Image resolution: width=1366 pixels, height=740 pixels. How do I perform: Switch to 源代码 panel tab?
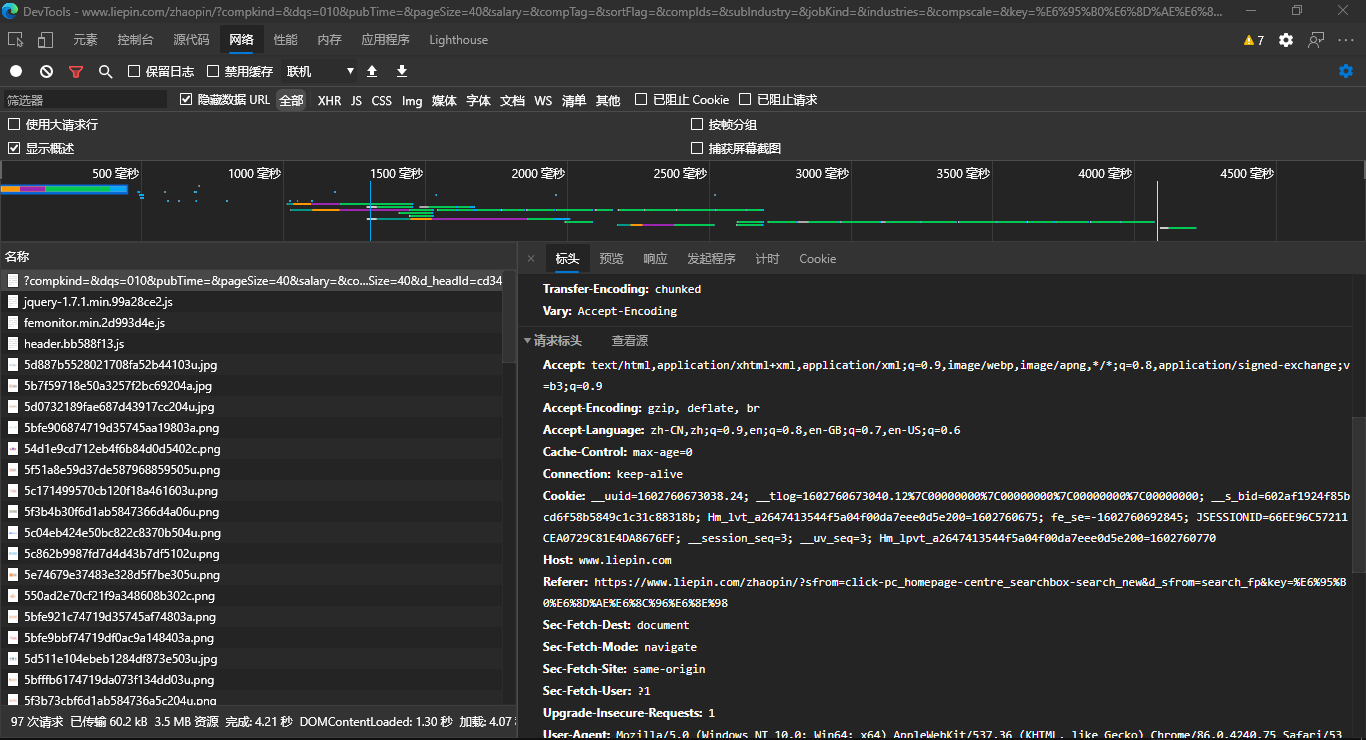(191, 40)
